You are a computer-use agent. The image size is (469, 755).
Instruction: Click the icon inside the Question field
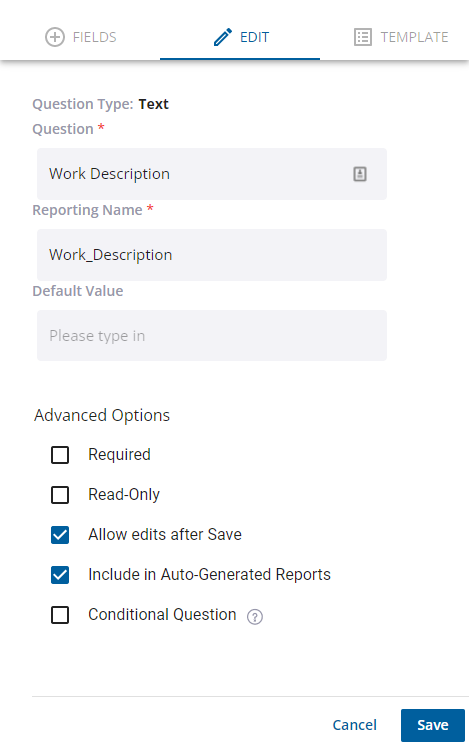point(360,174)
